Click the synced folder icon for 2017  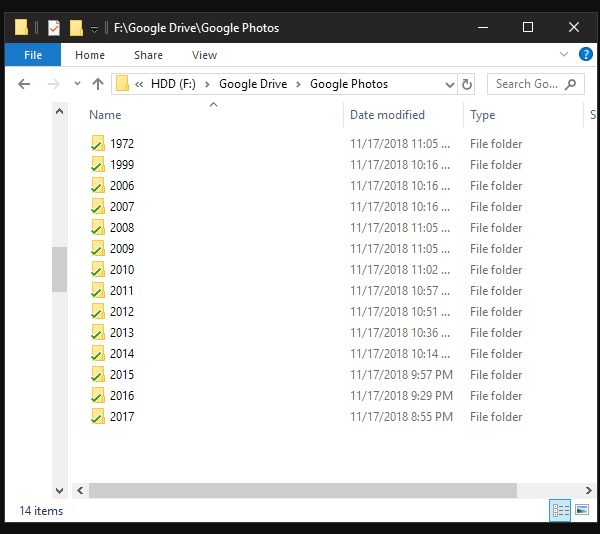click(98, 417)
